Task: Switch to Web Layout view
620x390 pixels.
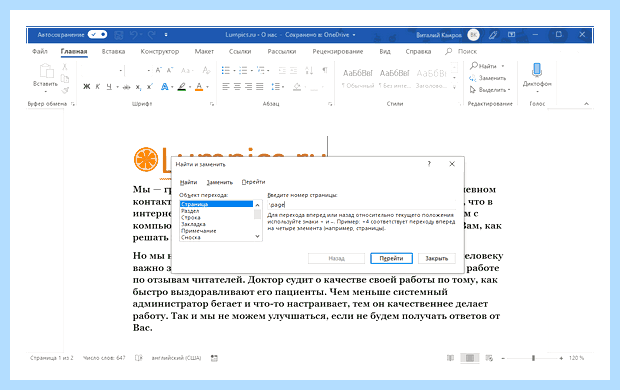Action: tap(489, 358)
